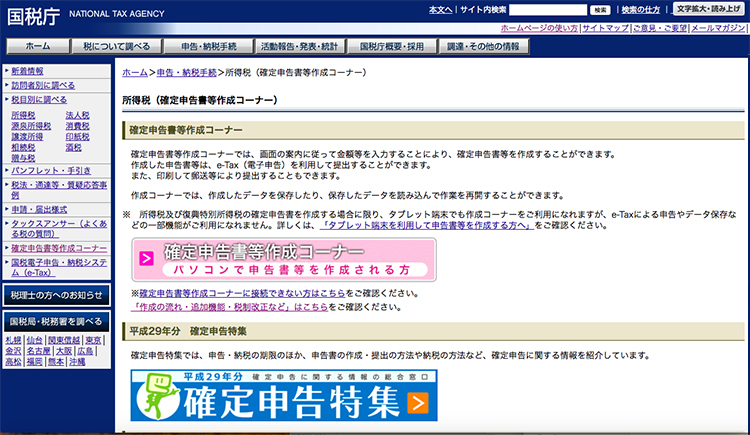Click the 税理士の方へのお知らせ sidebar button
750x435 pixels.
57,295
